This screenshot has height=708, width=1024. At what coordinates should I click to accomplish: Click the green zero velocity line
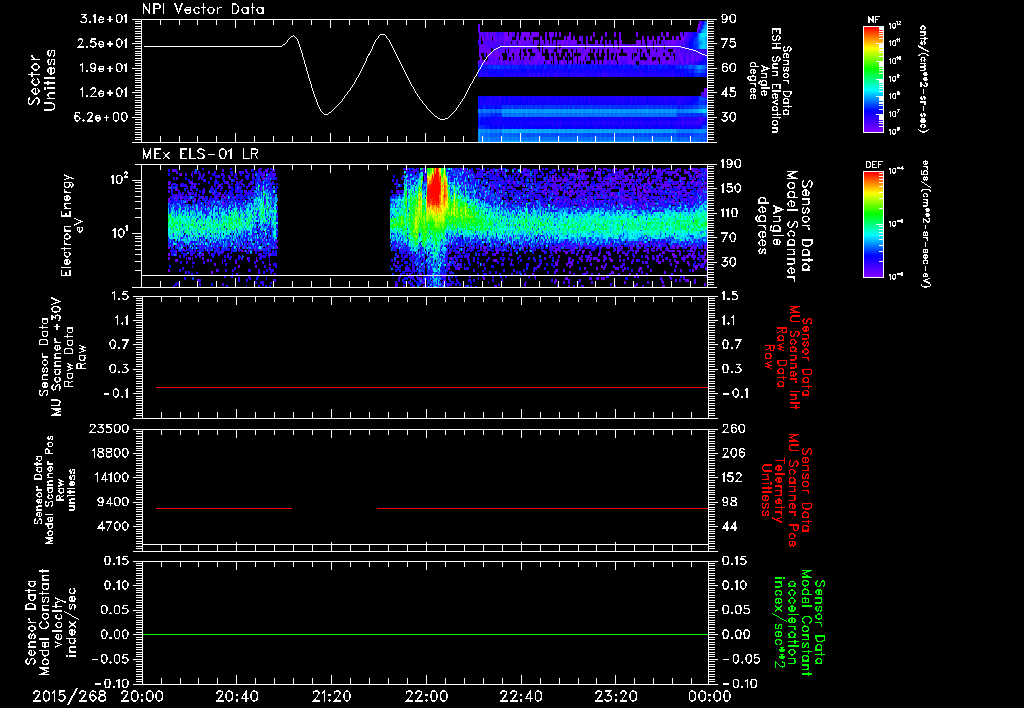point(425,634)
